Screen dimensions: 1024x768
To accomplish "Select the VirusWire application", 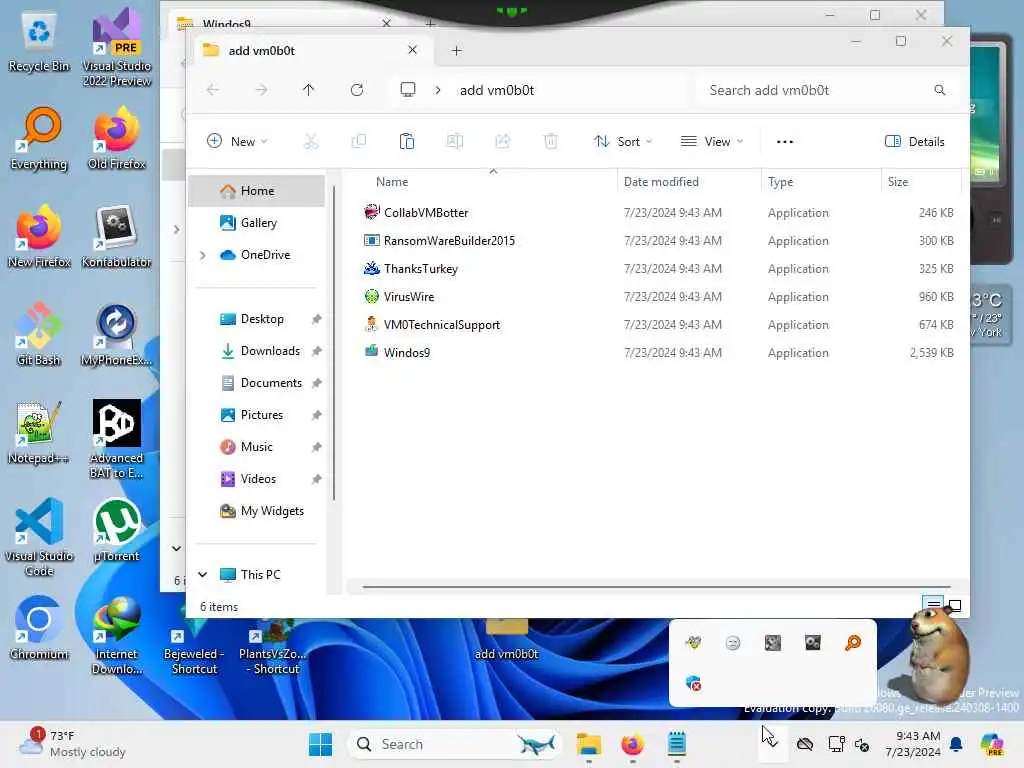I will (658, 296).
